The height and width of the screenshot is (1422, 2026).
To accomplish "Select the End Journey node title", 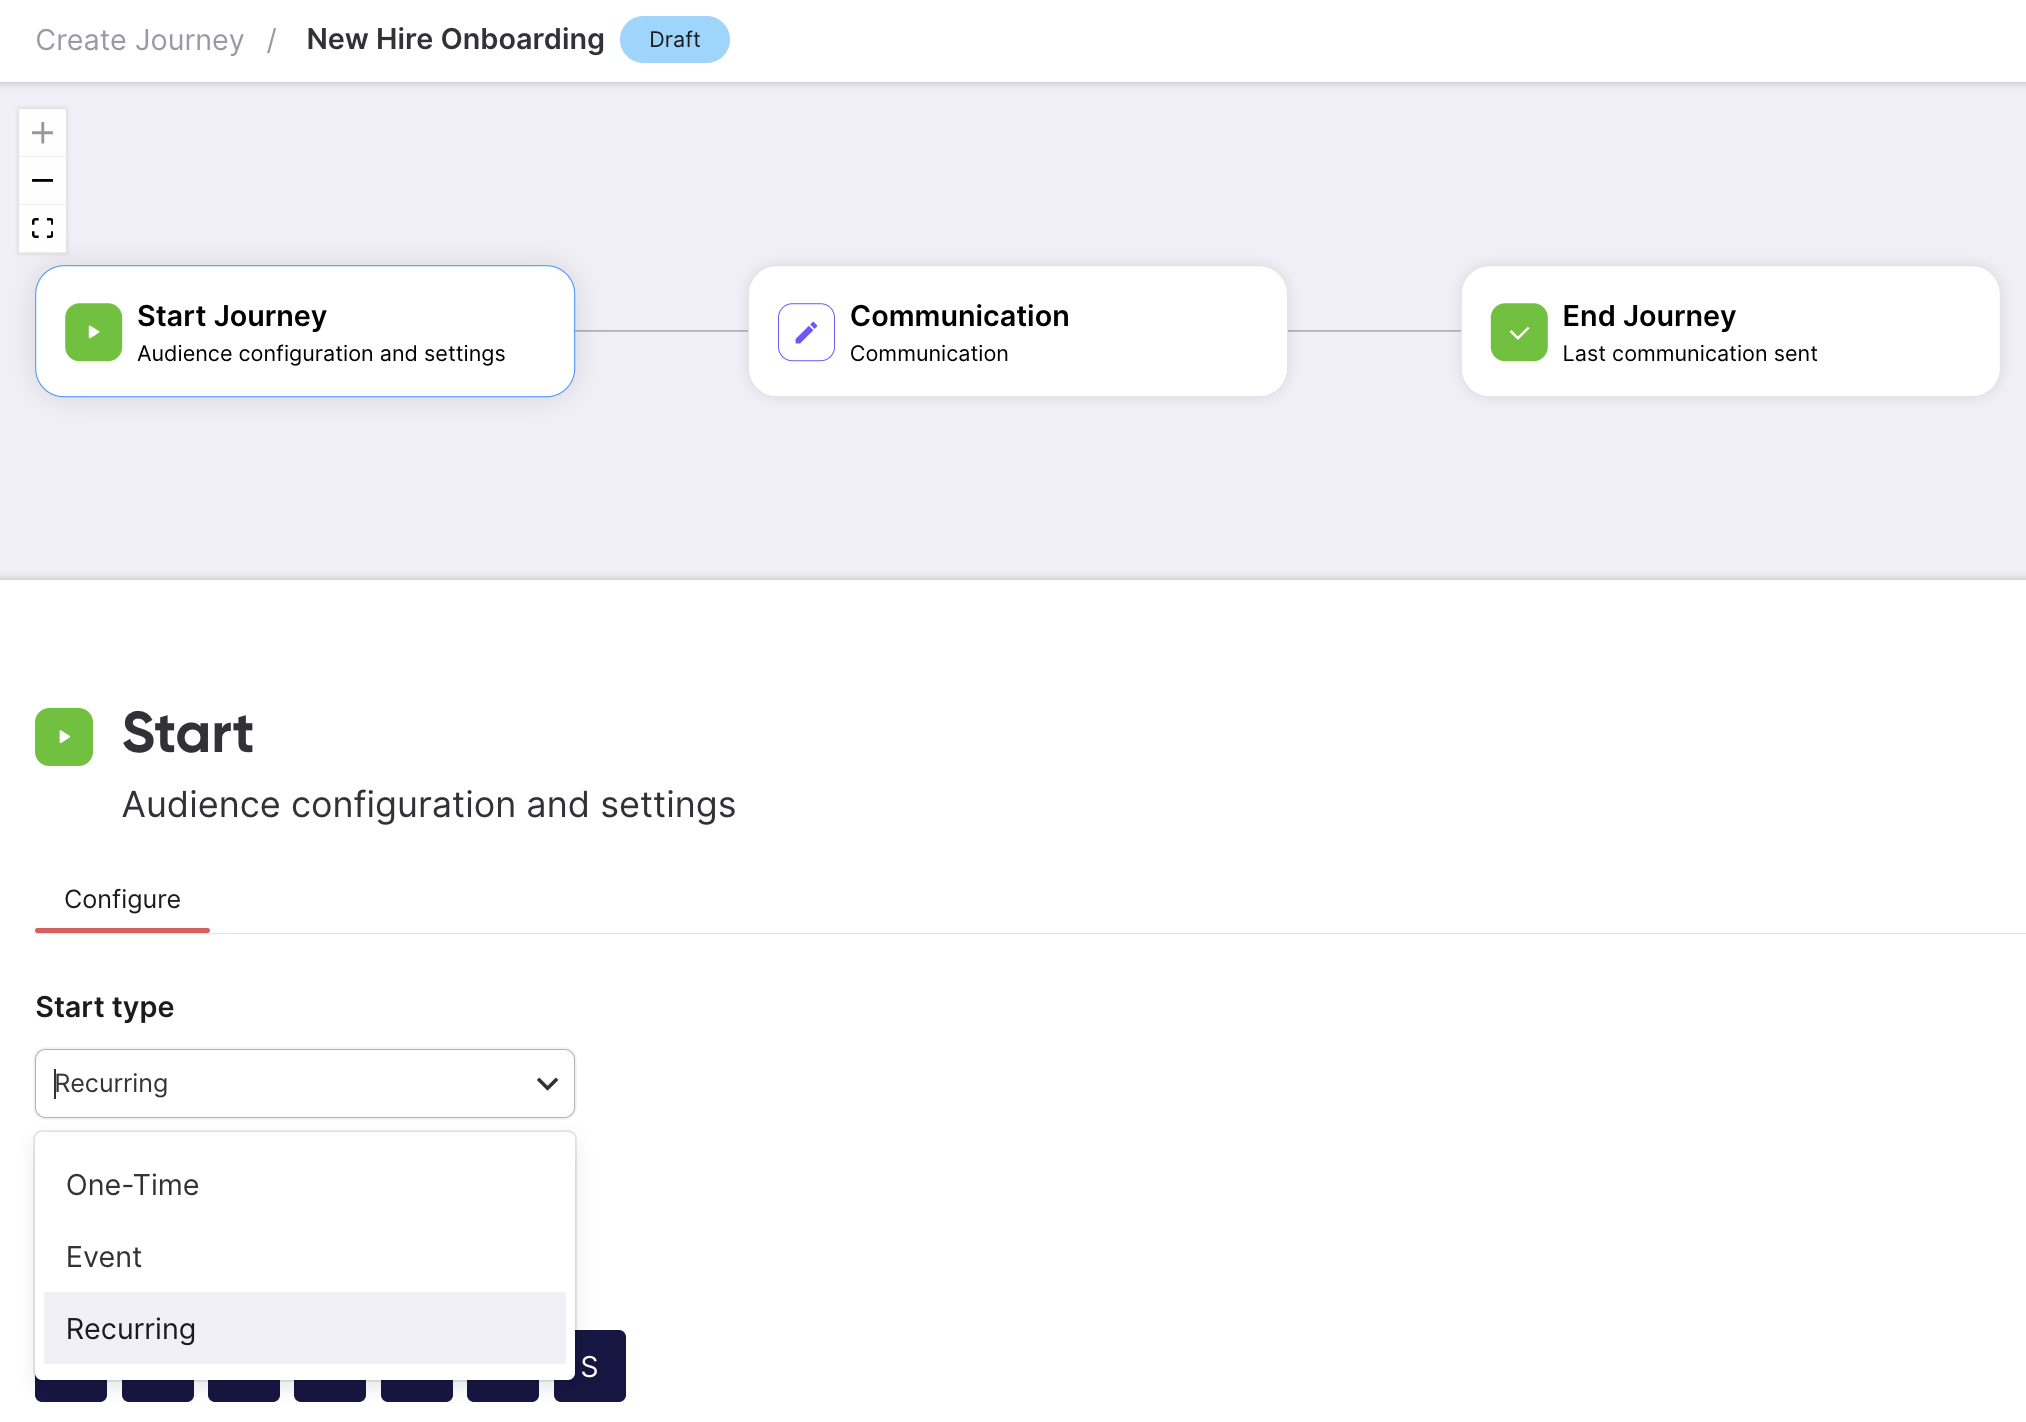I will coord(1649,316).
